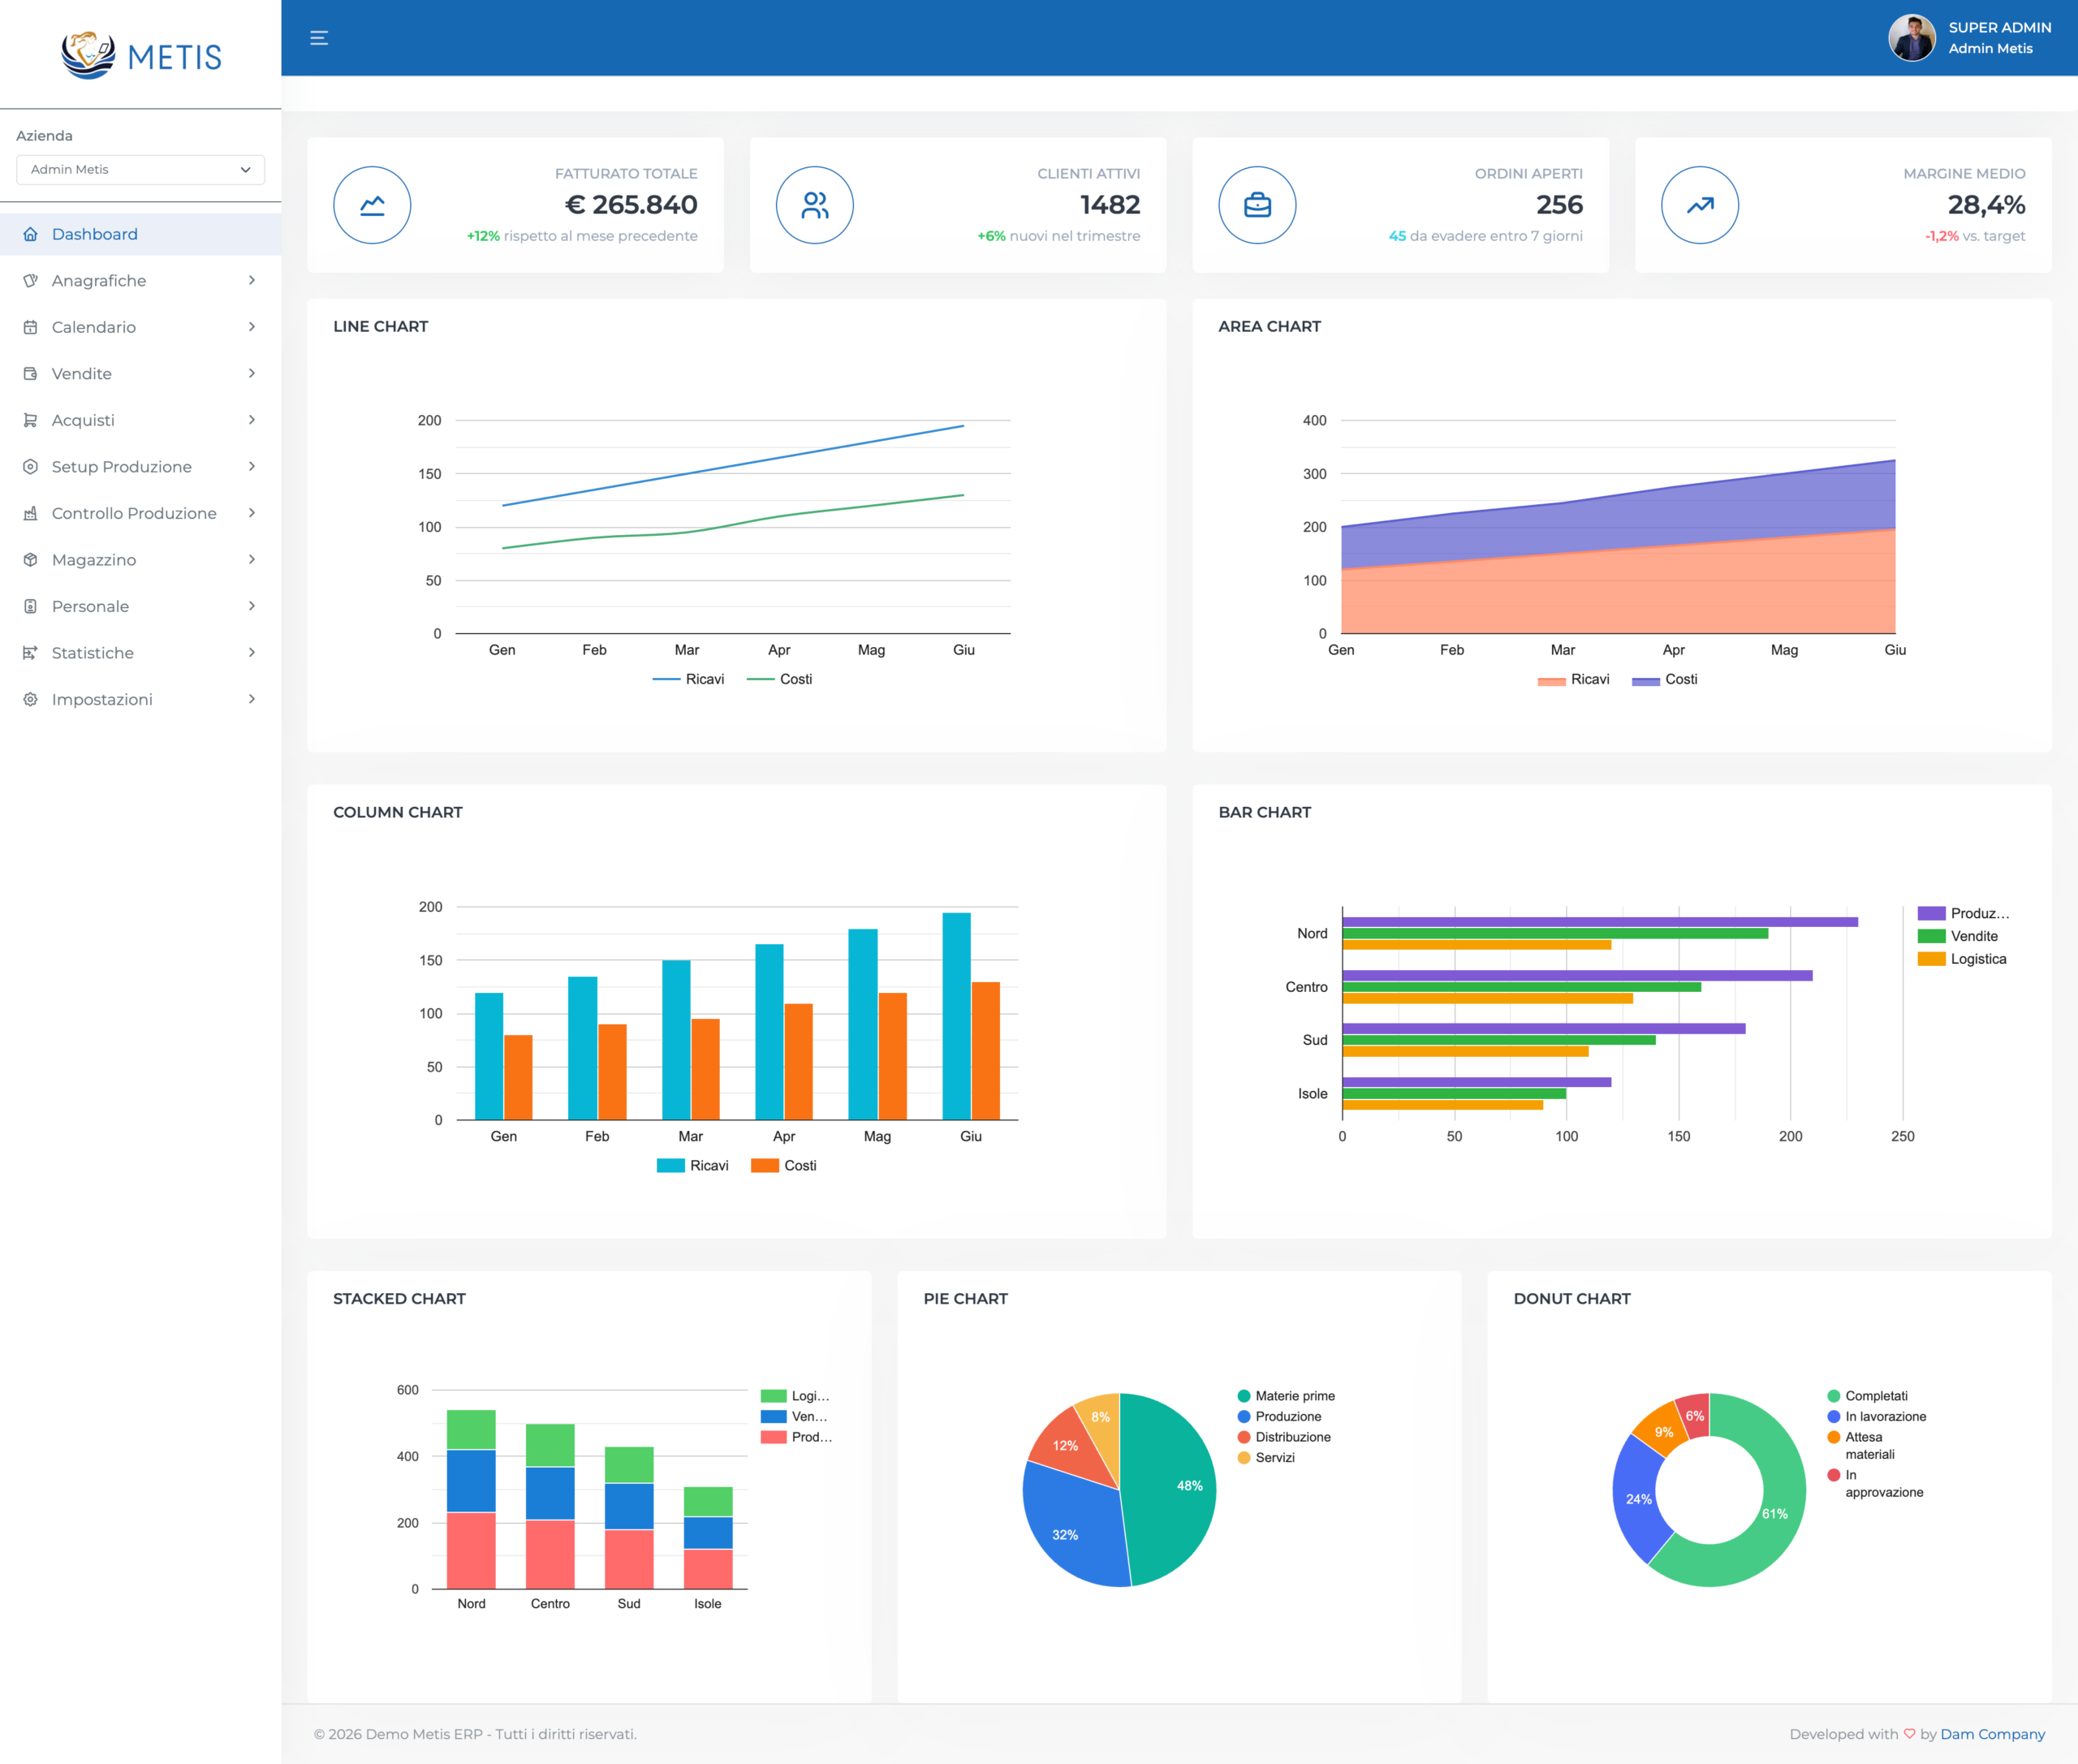Click the 61% Completati donut segment

coord(1776,1515)
